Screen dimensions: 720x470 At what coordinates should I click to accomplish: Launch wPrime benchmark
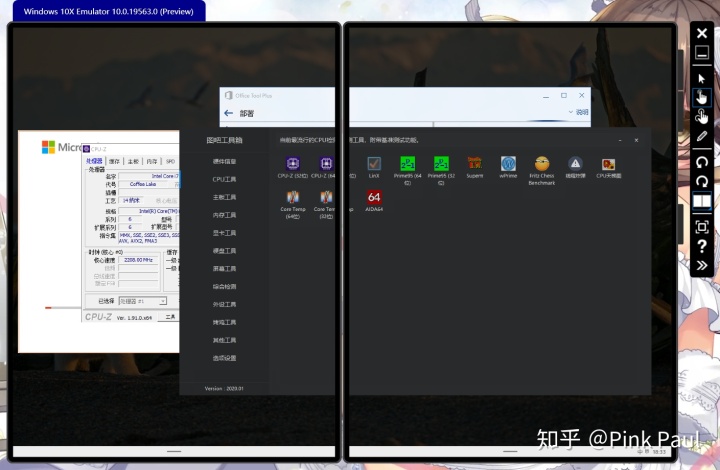[x=508, y=168]
